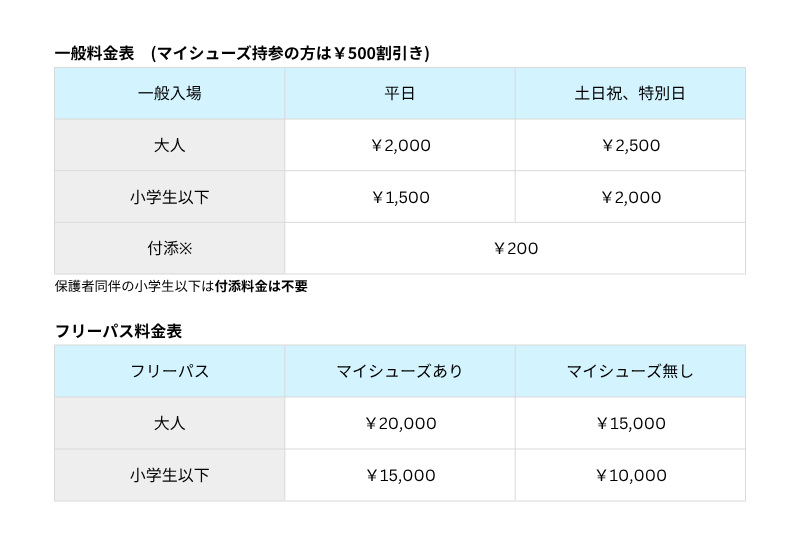Click the ¥200 companion fee cell

pyautogui.click(x=515, y=248)
